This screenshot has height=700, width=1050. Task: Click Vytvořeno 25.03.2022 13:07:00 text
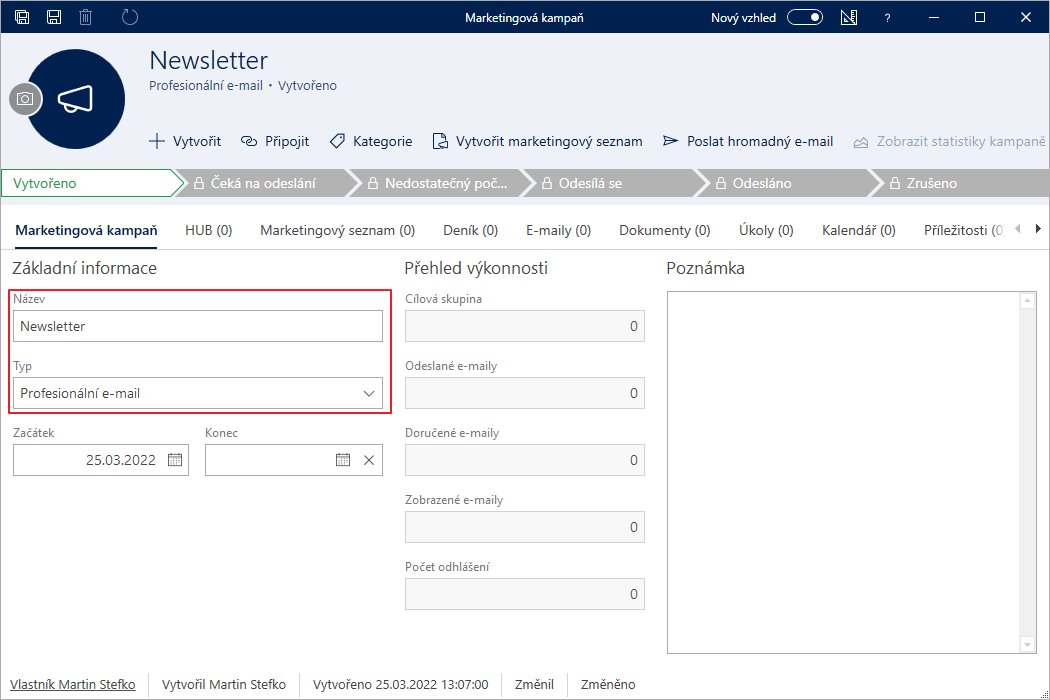coord(400,685)
